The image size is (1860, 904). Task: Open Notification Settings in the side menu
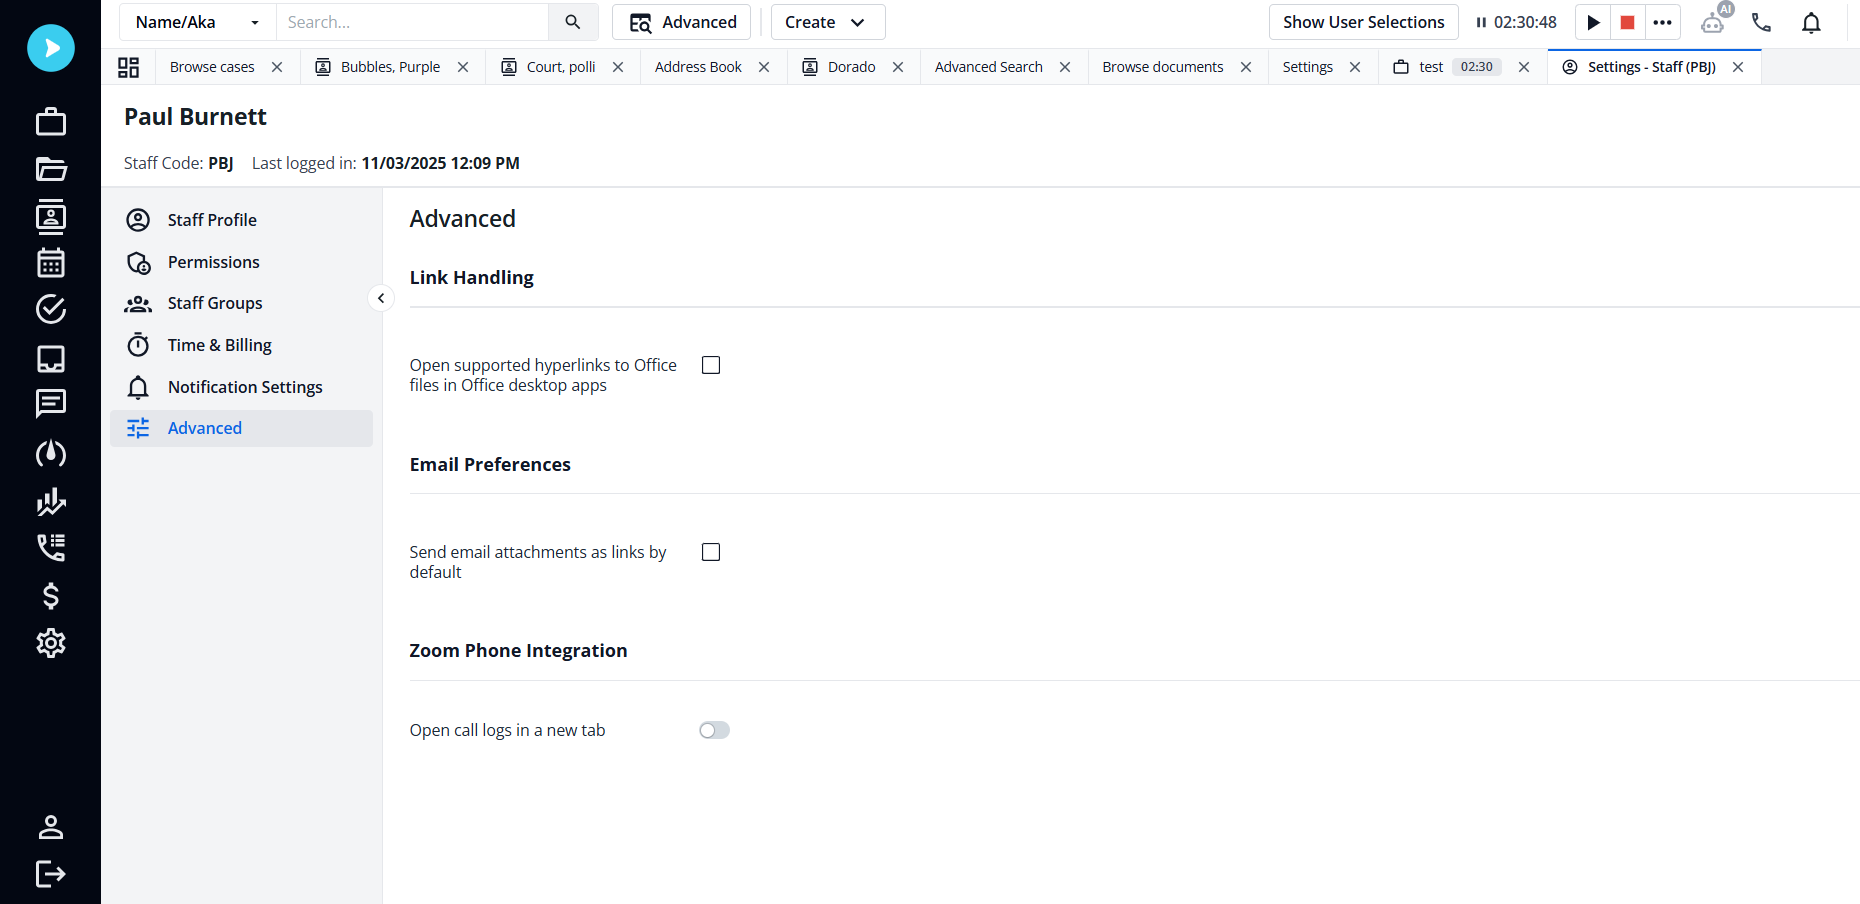[245, 387]
